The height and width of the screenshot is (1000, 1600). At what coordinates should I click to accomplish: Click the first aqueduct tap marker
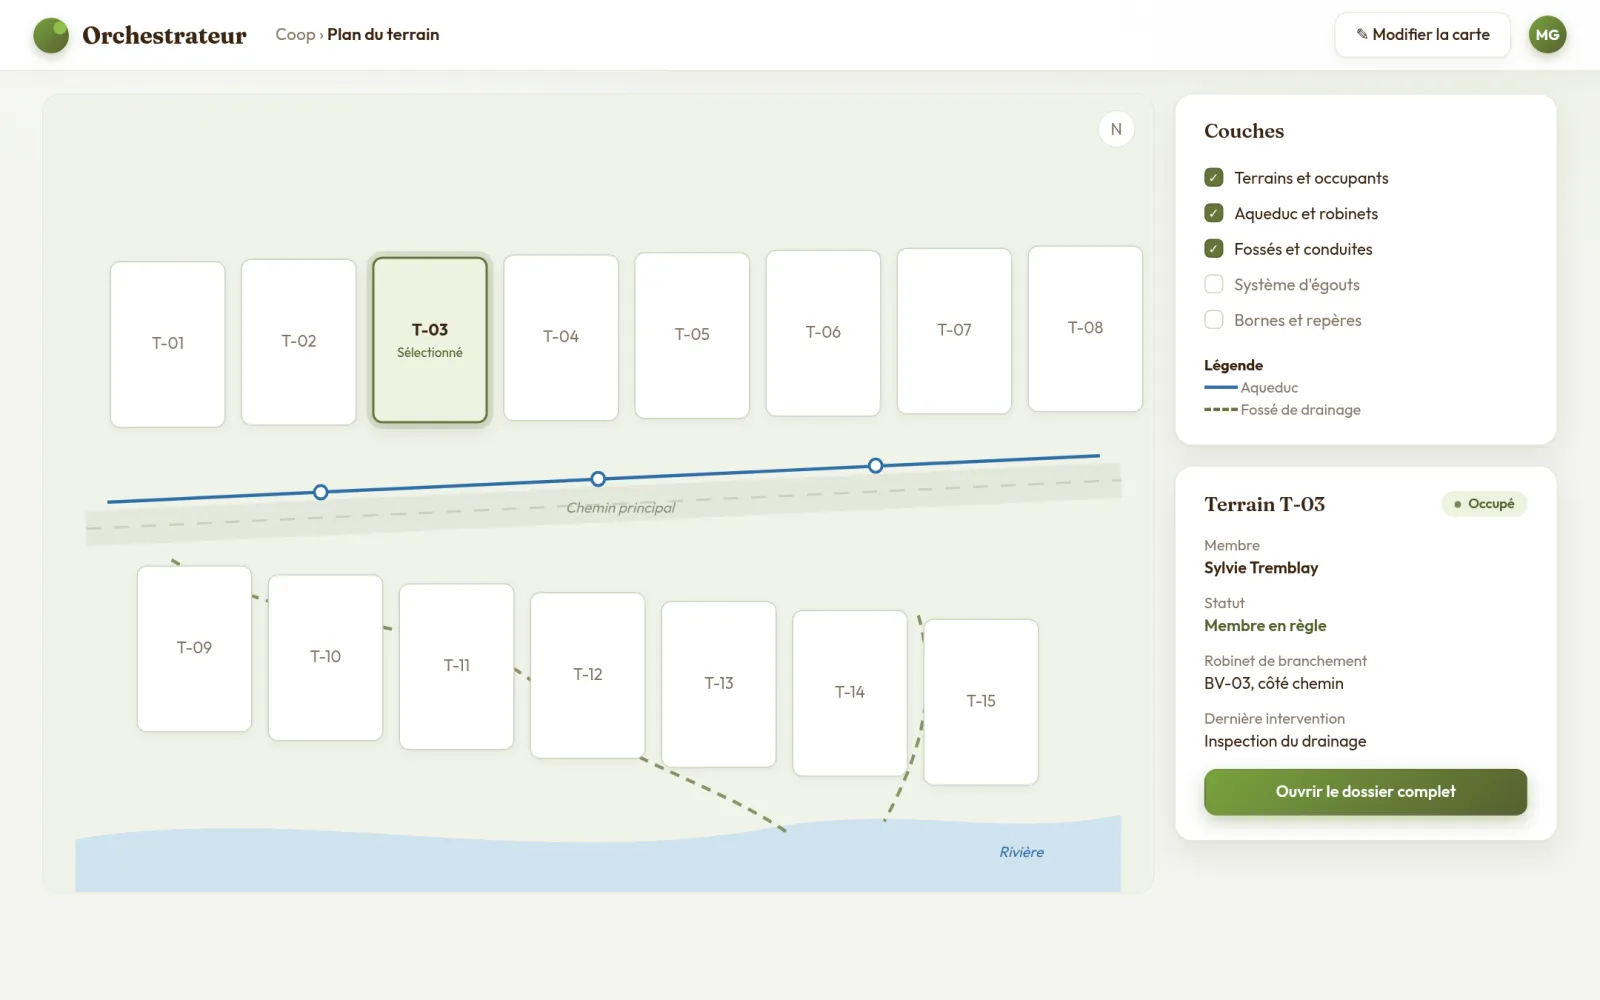click(321, 492)
